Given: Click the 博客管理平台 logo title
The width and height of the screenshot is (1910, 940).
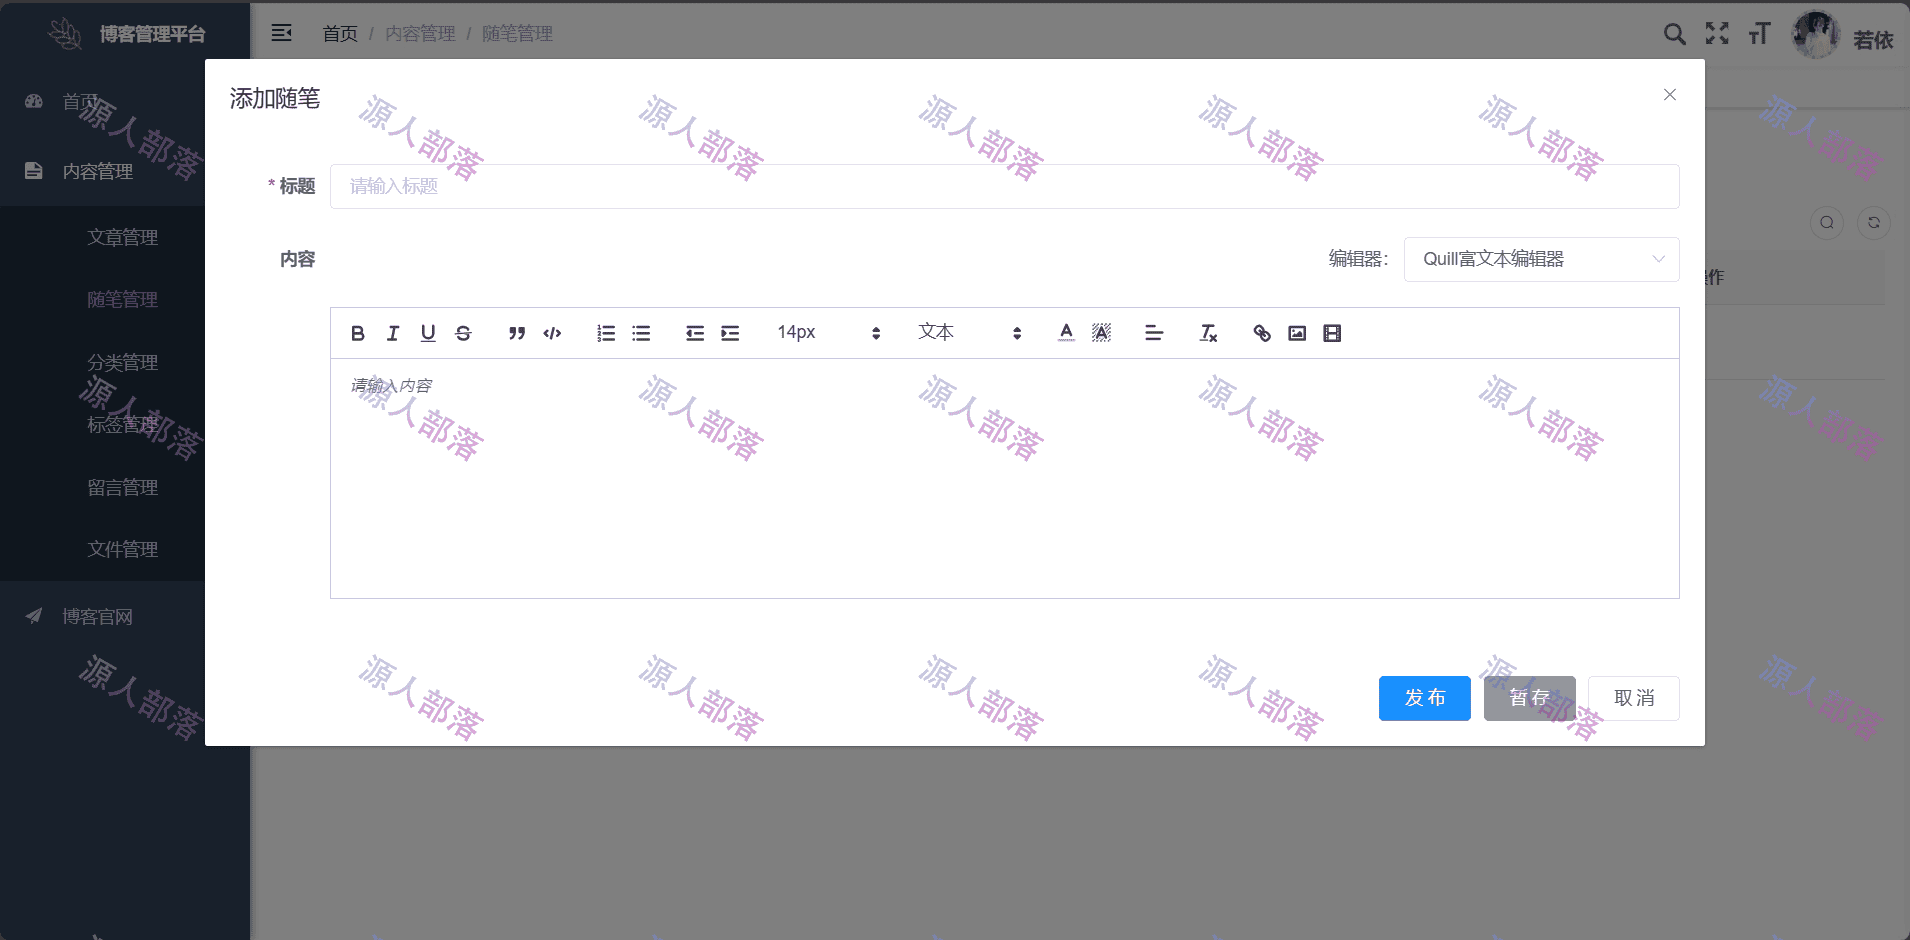Looking at the screenshot, I should point(152,34).
